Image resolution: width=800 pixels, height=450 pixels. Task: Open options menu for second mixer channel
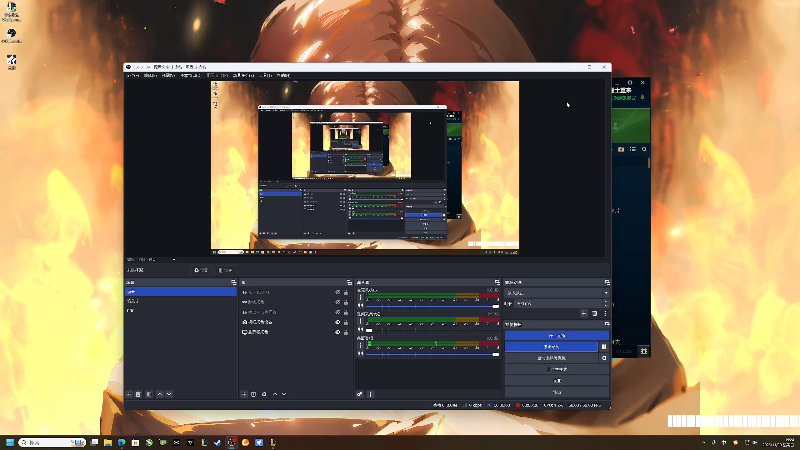(361, 321)
